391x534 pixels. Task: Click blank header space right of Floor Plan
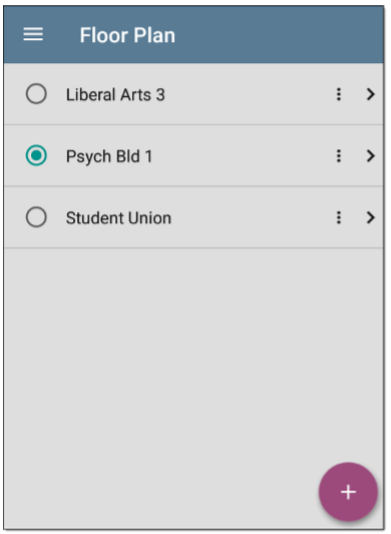(278, 34)
